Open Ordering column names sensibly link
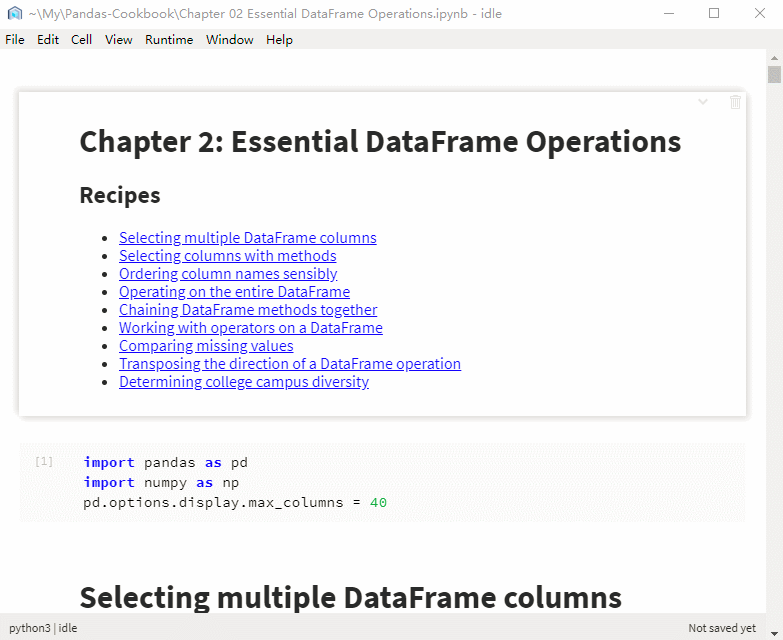 point(228,274)
